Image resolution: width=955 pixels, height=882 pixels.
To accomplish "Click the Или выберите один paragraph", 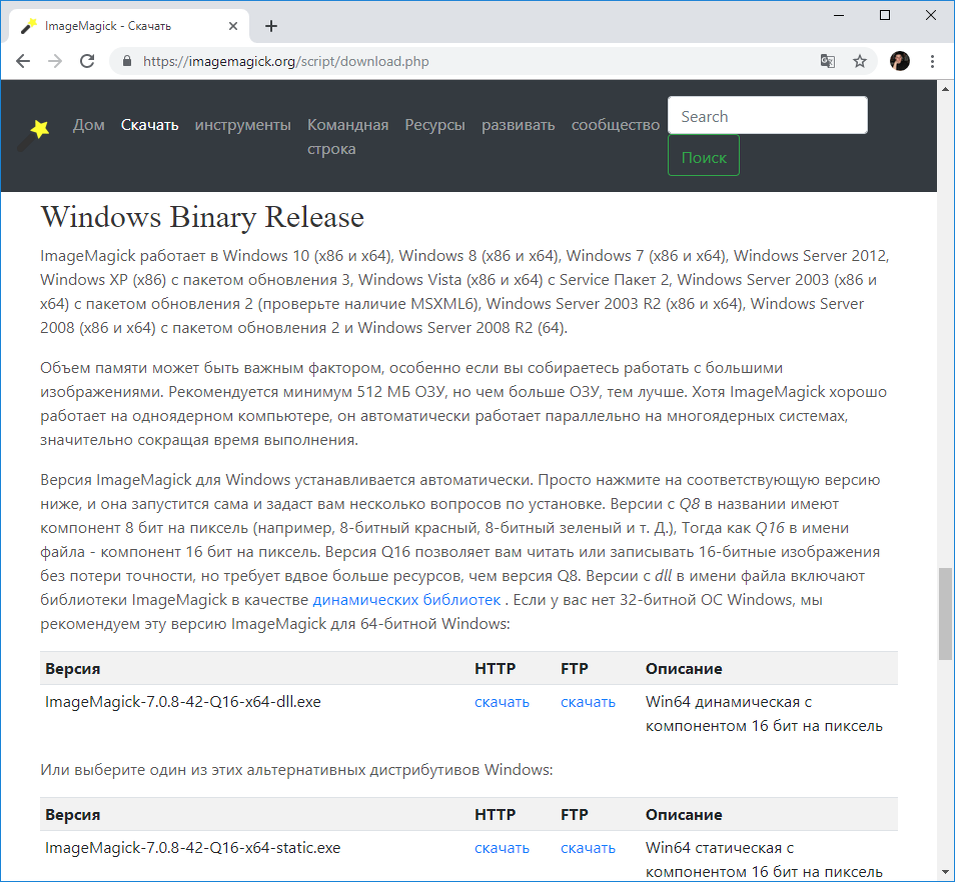I will [x=297, y=770].
